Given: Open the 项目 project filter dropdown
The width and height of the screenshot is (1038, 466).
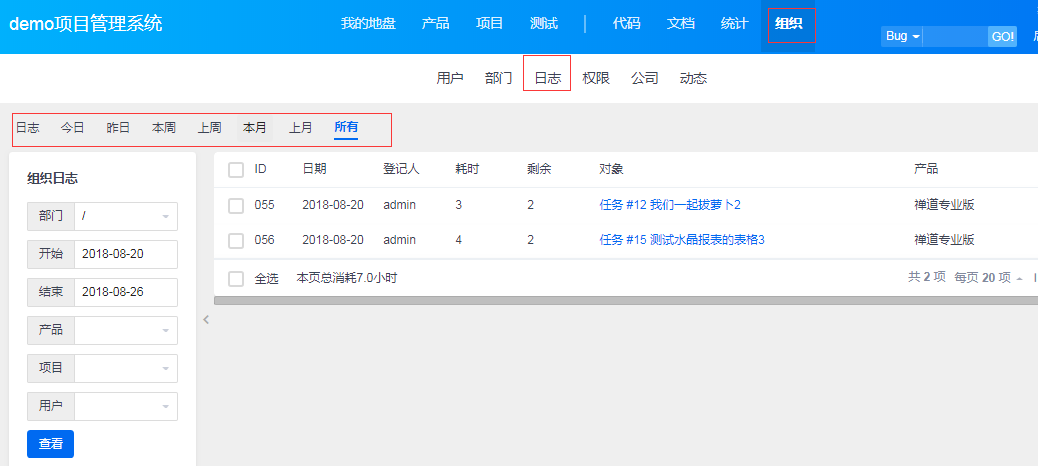Looking at the screenshot, I should 126,368.
